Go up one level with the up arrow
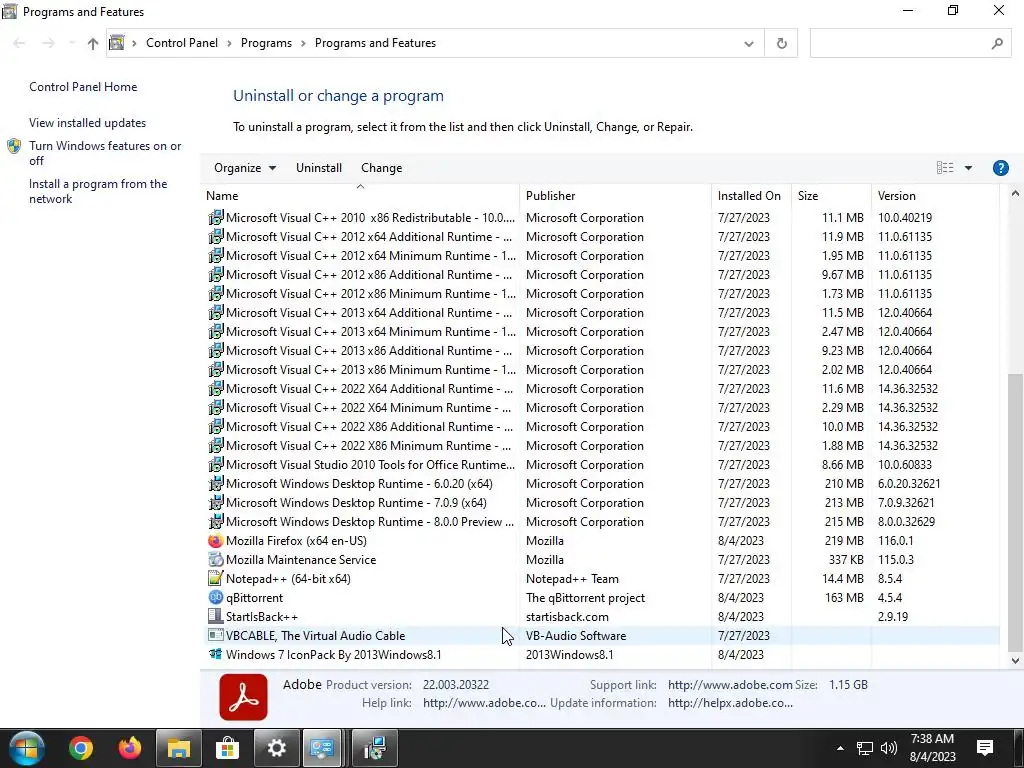Image resolution: width=1024 pixels, height=768 pixels. click(93, 43)
